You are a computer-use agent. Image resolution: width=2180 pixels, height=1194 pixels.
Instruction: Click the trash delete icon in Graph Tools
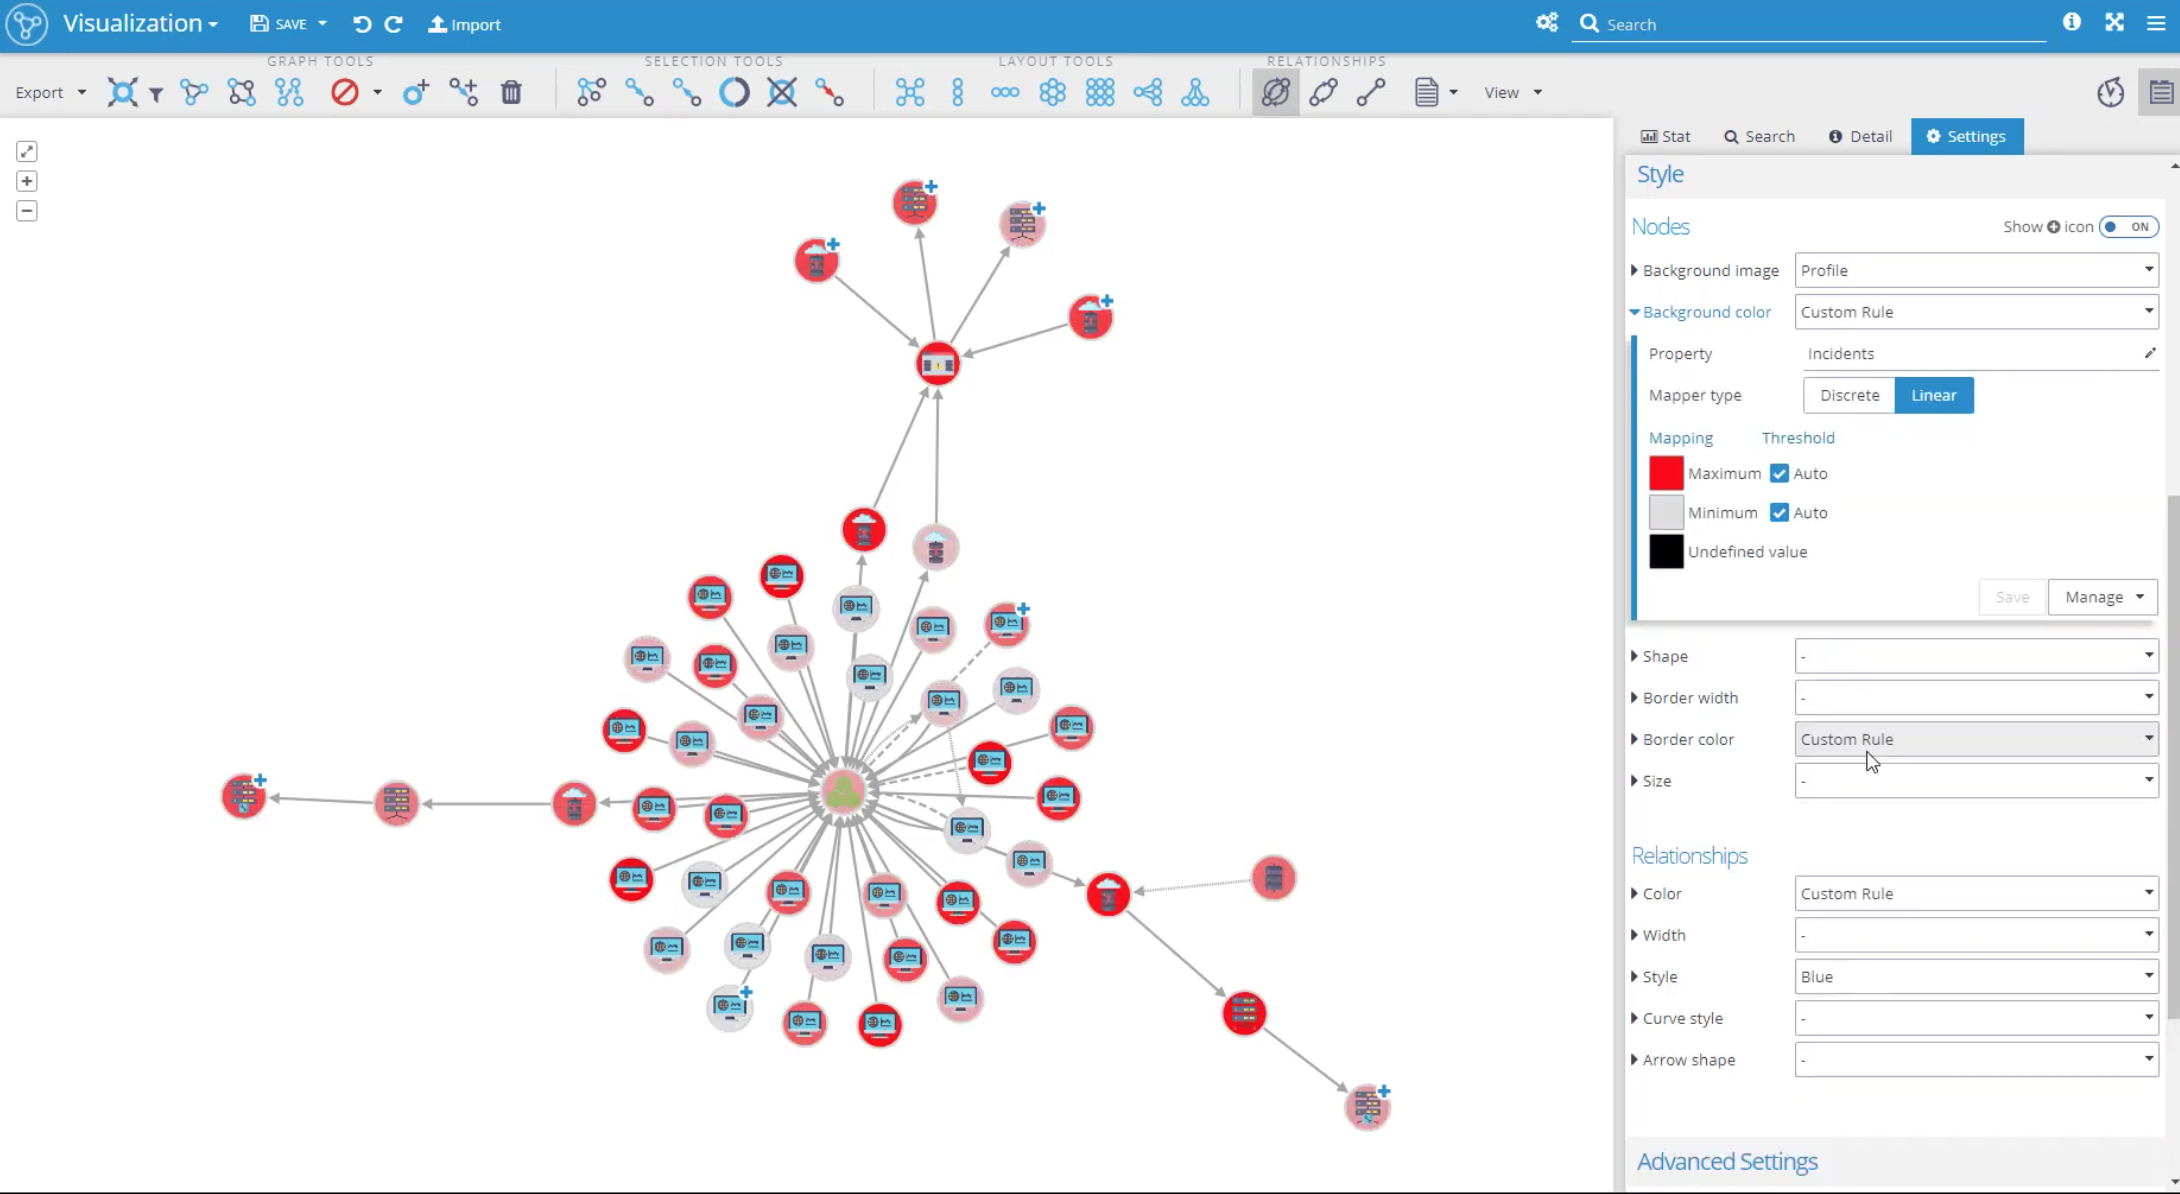point(511,92)
